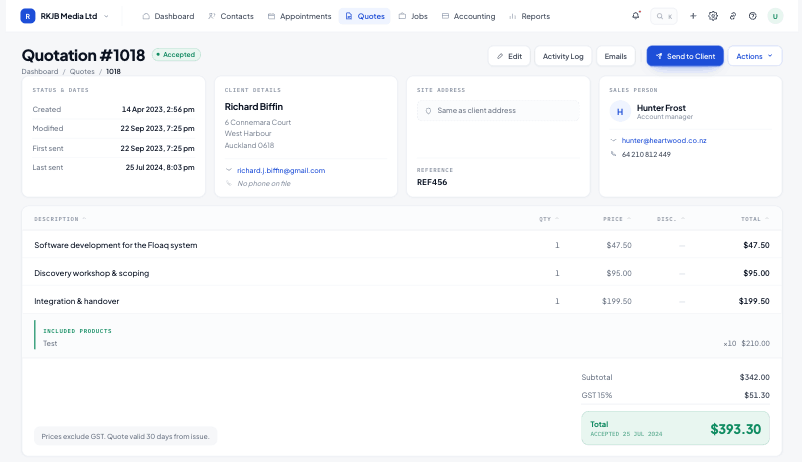Viewport: 802px width, 462px height.
Task: Click Send to Client
Action: pos(685,56)
